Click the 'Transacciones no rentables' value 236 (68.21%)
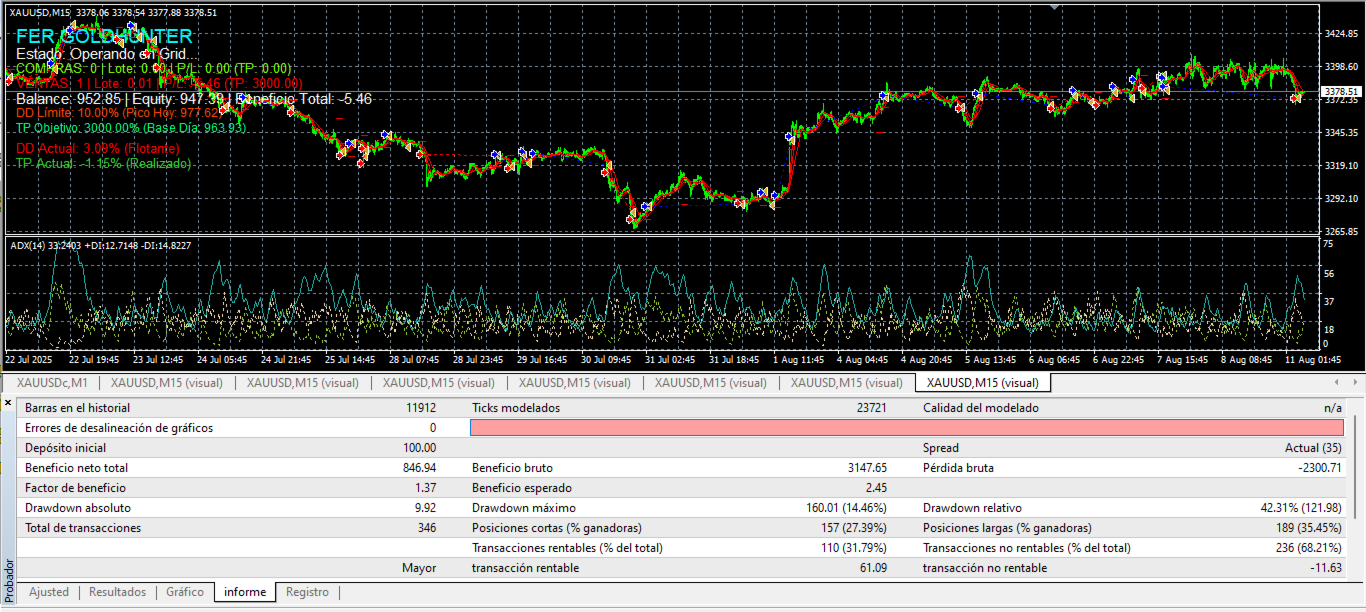1366x612 pixels. coord(1307,548)
